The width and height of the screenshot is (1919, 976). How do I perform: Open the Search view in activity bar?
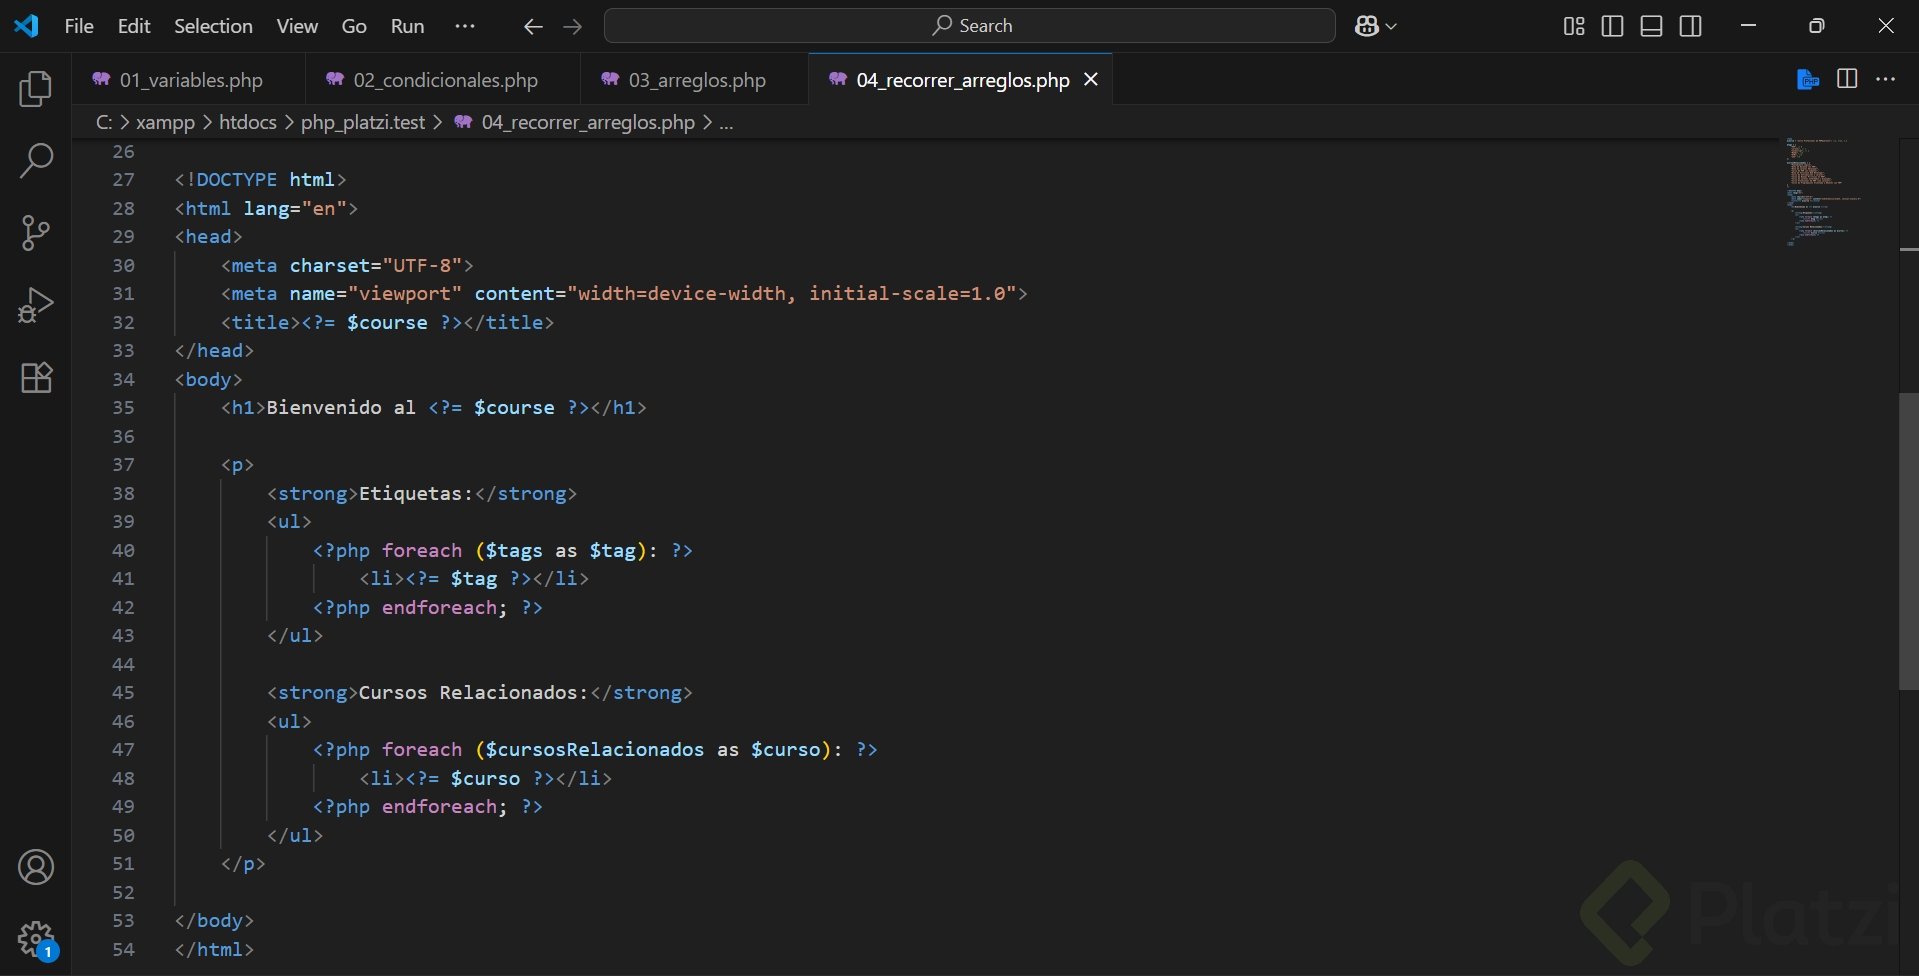pyautogui.click(x=36, y=161)
